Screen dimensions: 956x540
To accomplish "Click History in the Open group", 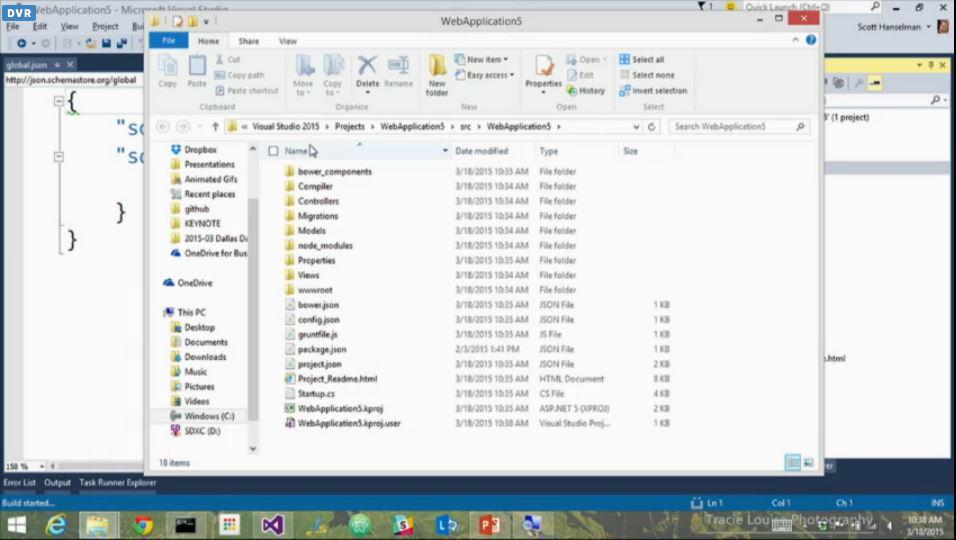I will tap(586, 91).
